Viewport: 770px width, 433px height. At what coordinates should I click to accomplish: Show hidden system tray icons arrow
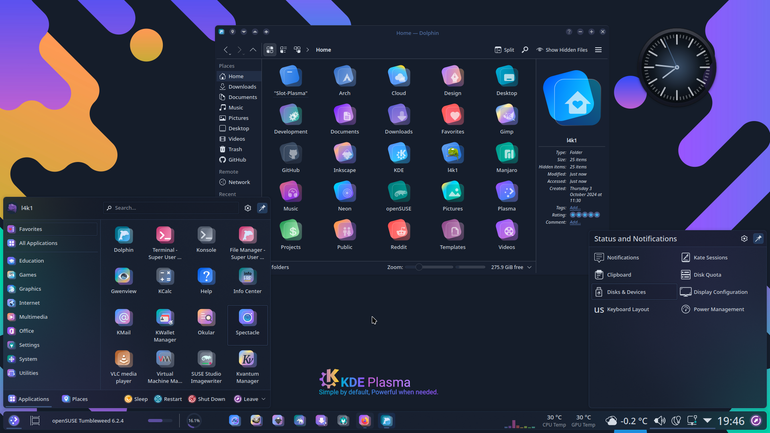pos(707,421)
